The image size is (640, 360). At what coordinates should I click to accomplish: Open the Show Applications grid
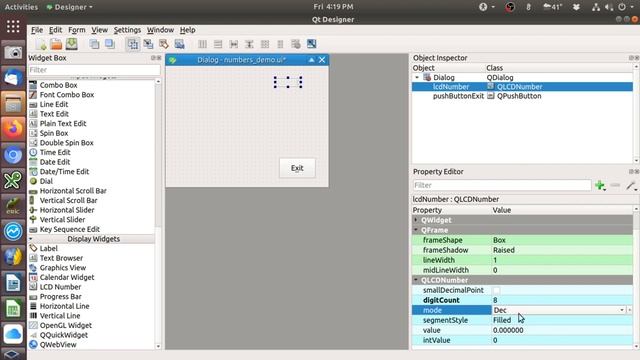13,26
